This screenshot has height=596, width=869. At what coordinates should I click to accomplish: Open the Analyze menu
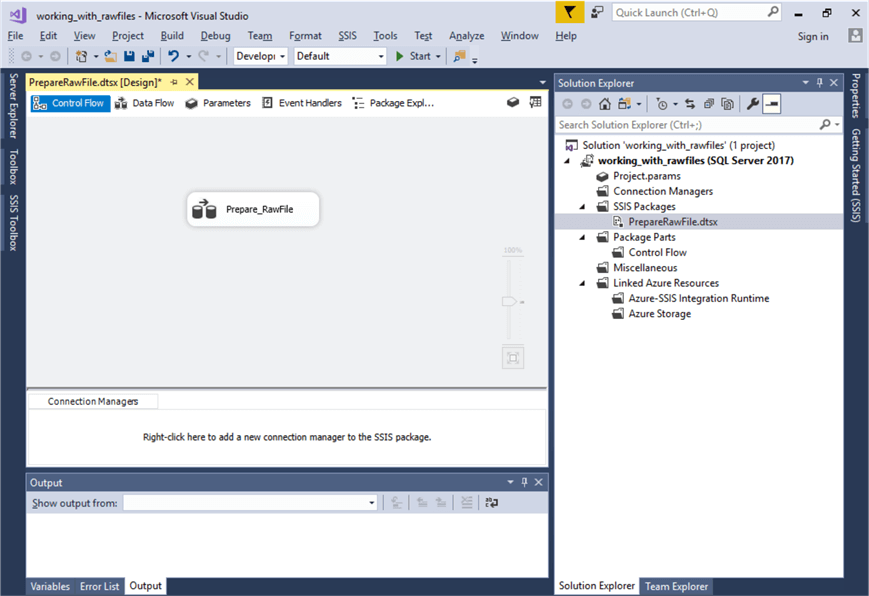[466, 36]
